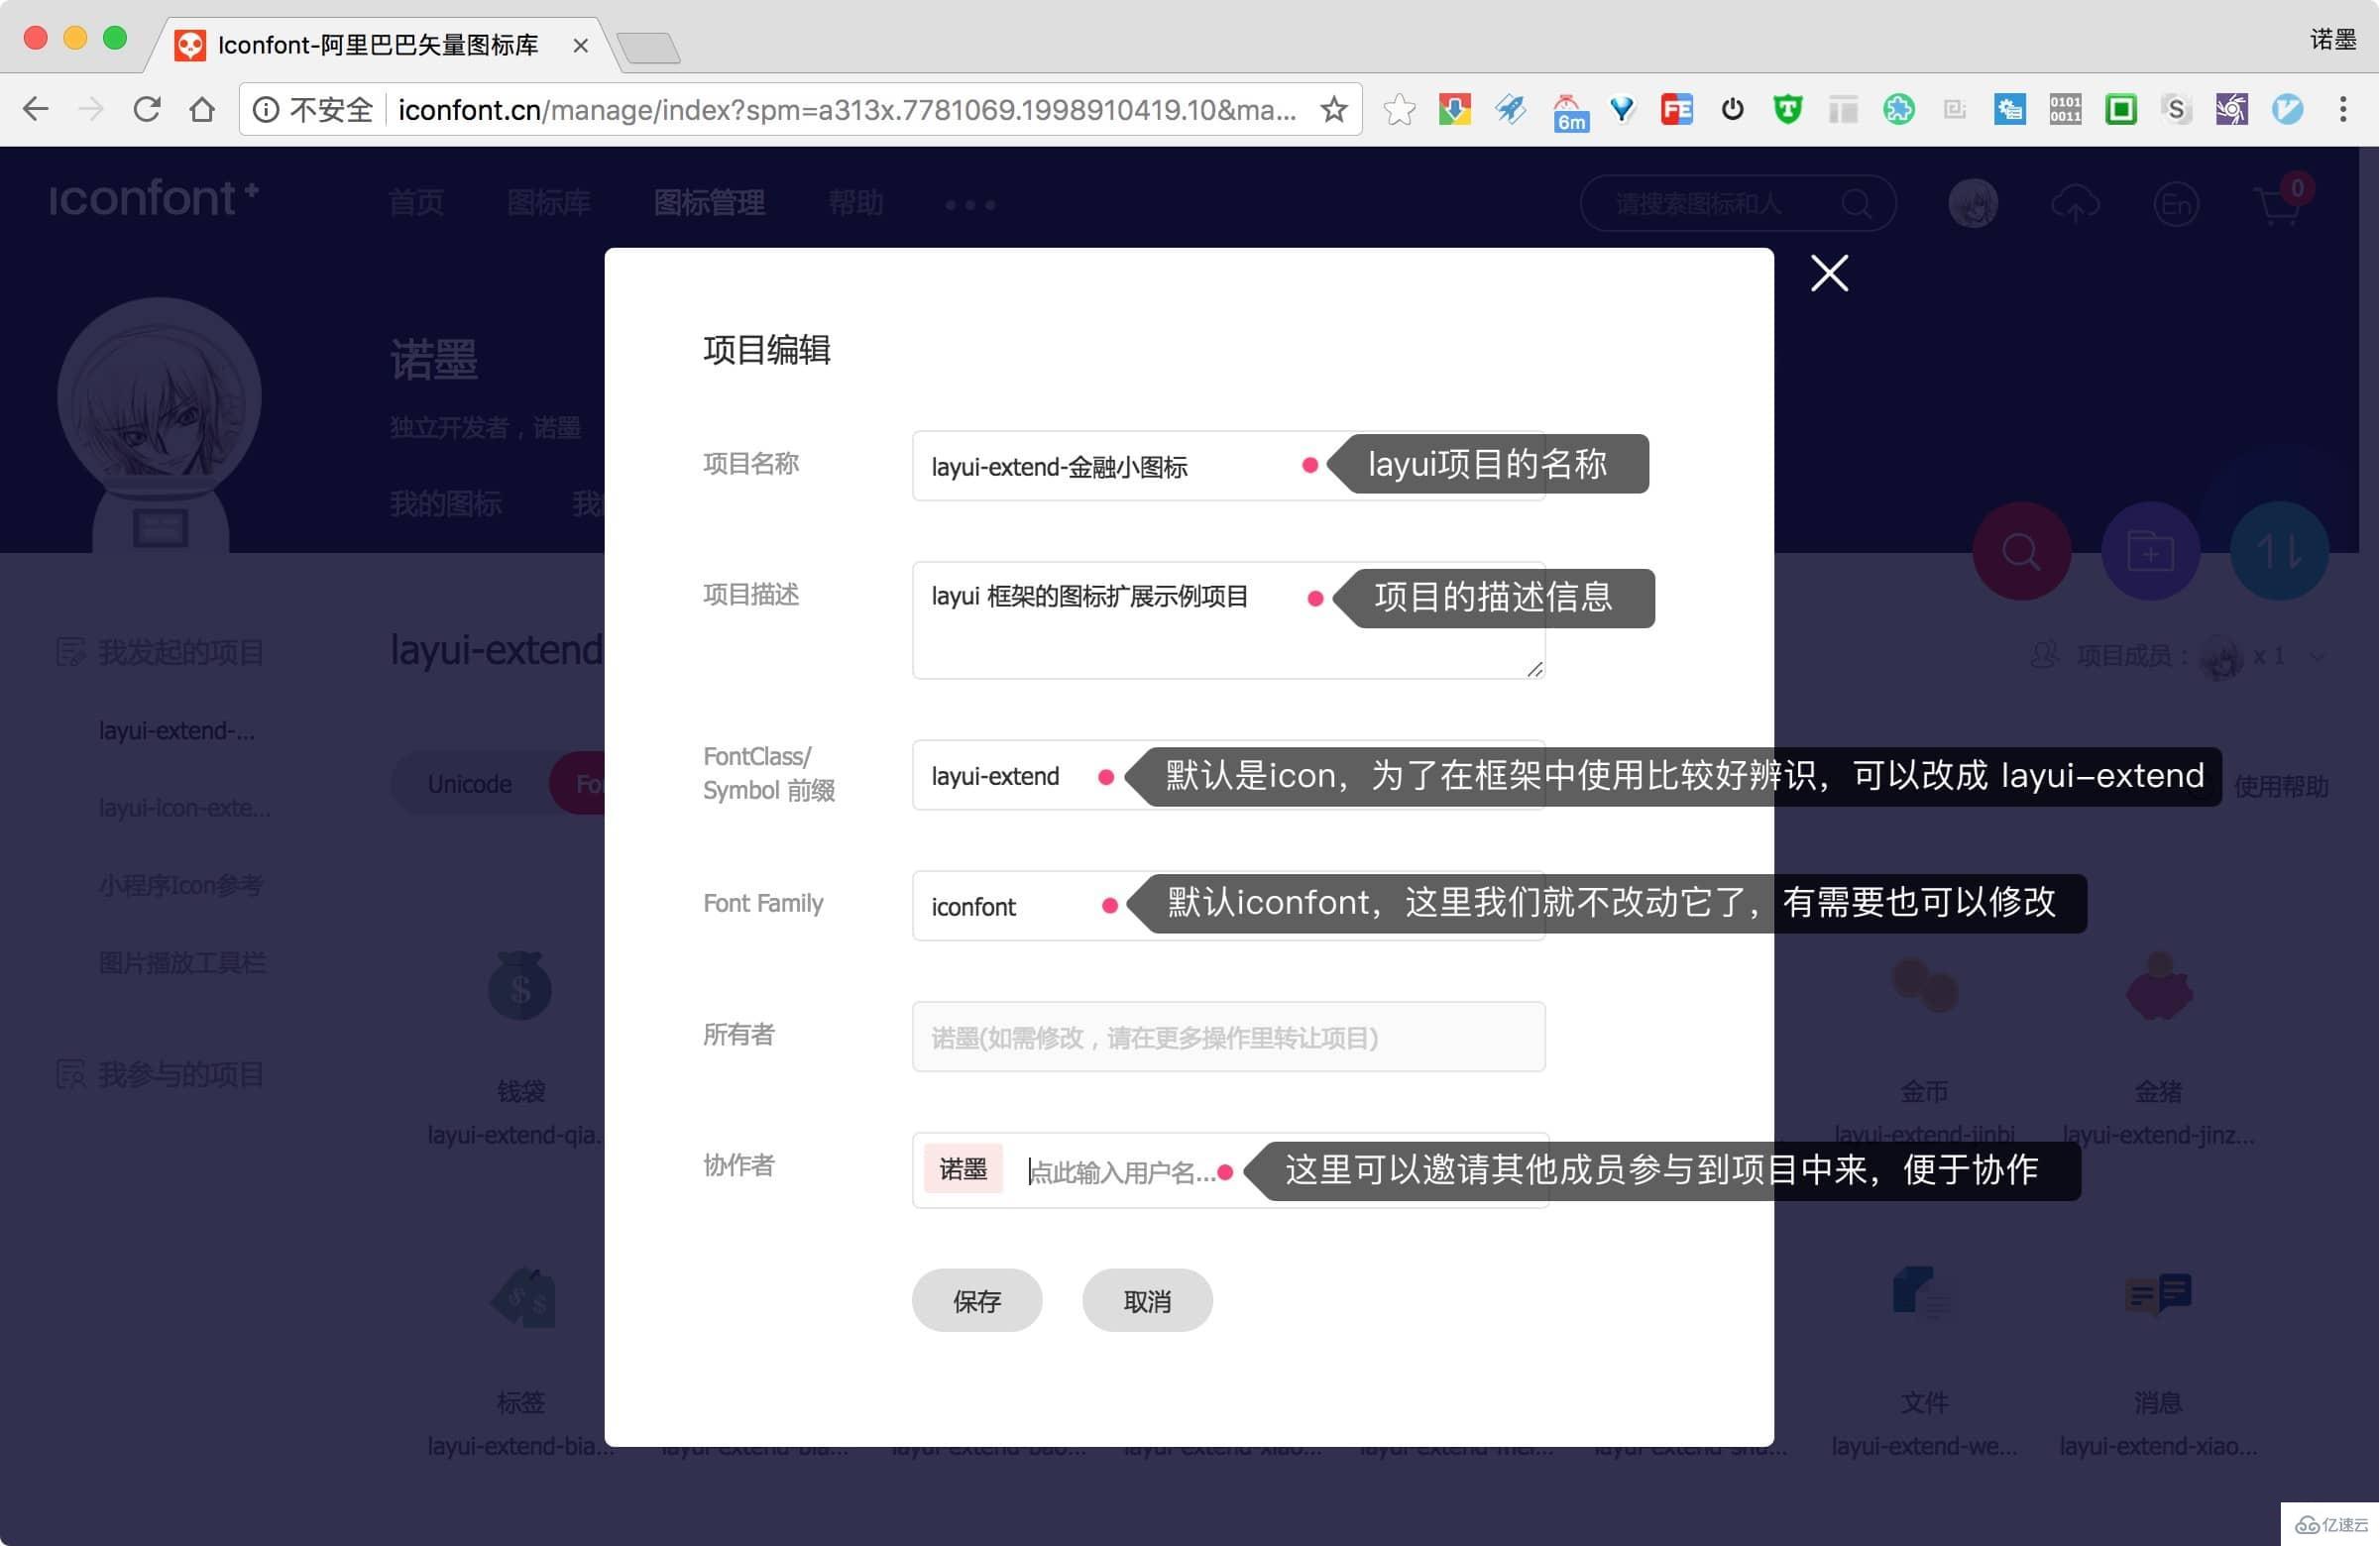The height and width of the screenshot is (1546, 2380).
Task: Click the power-symbol extension icon
Action: [x=1732, y=109]
